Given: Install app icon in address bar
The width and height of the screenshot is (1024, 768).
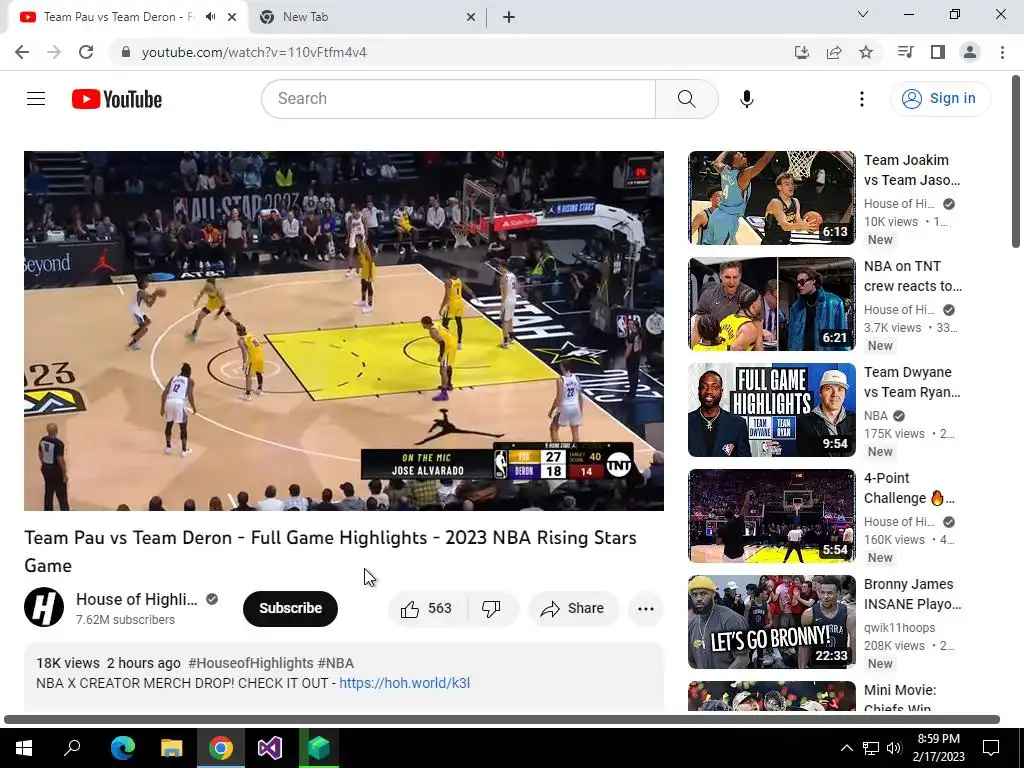Looking at the screenshot, I should coord(801,52).
